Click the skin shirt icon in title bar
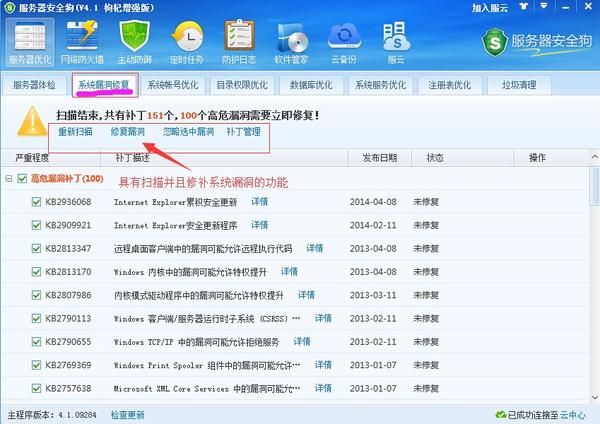The height and width of the screenshot is (424, 600). pyautogui.click(x=523, y=7)
